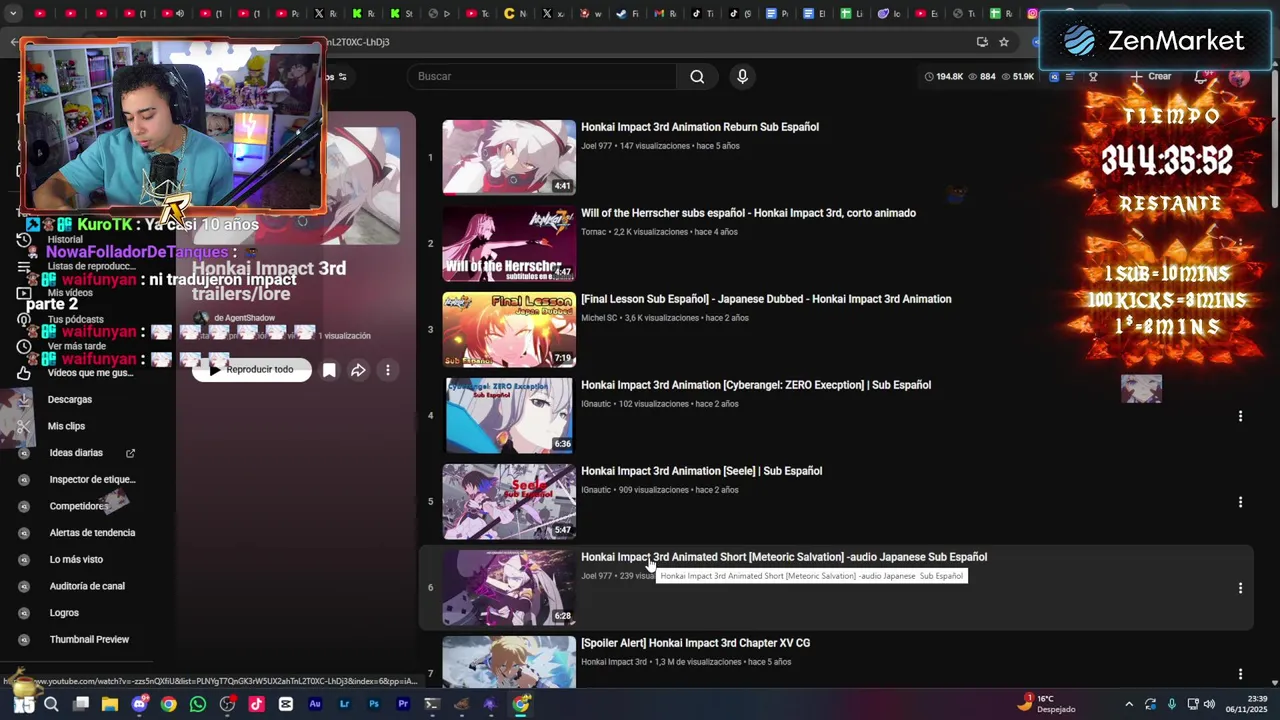Image resolution: width=1280 pixels, height=720 pixels.
Task: Click the Reburn video thumbnail 4:41
Action: (x=509, y=157)
